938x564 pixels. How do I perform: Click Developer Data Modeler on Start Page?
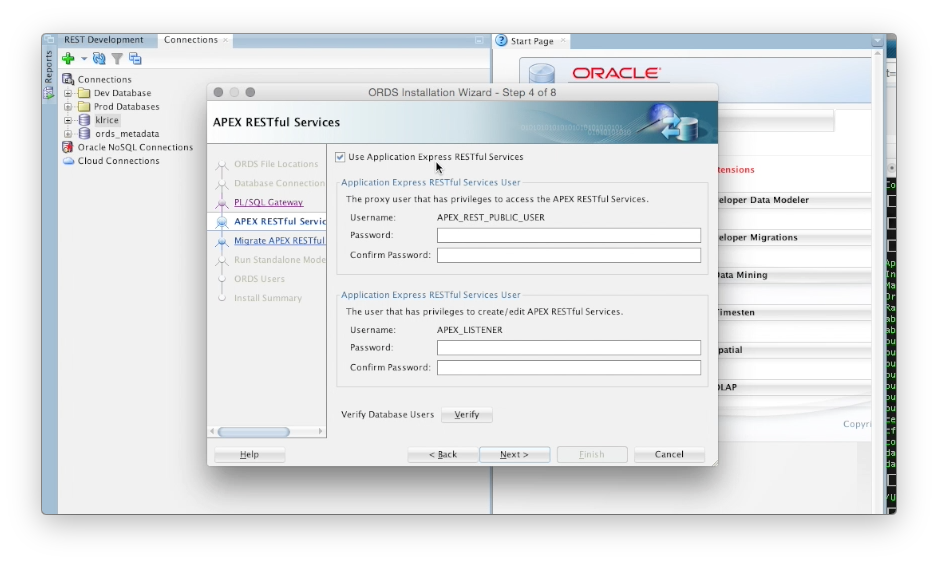coord(763,200)
